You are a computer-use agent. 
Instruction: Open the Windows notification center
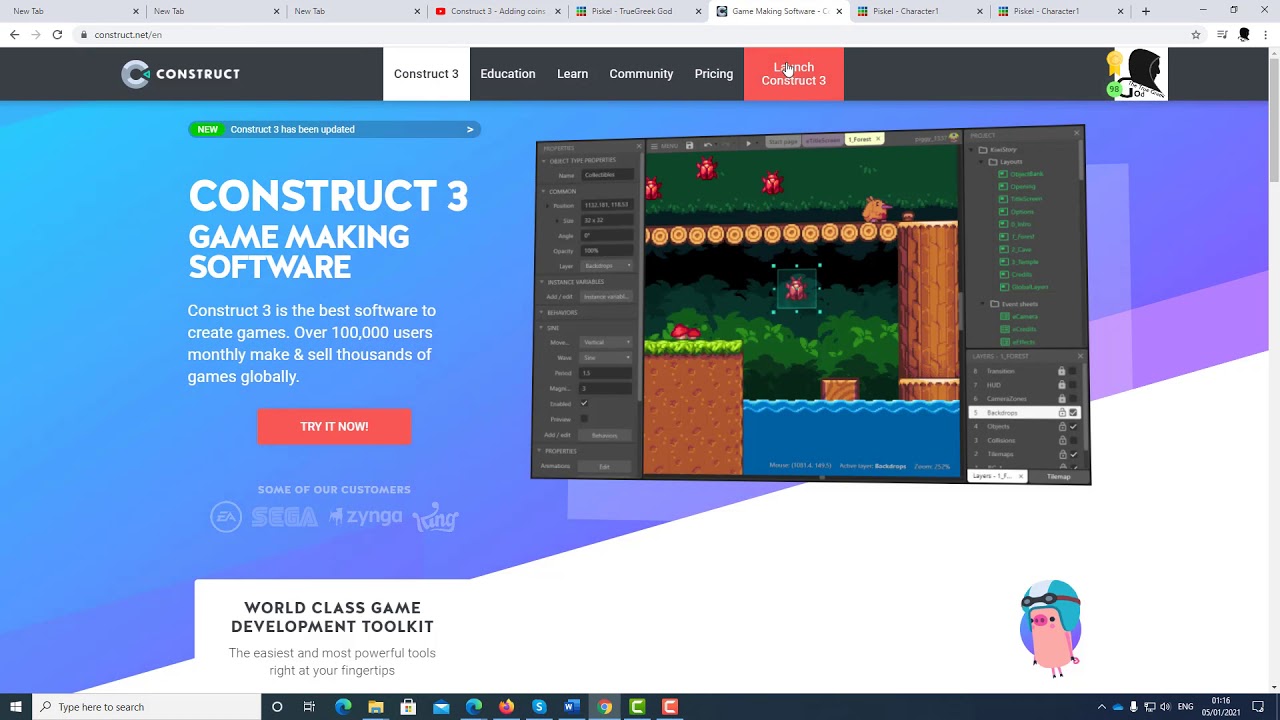pos(1258,707)
